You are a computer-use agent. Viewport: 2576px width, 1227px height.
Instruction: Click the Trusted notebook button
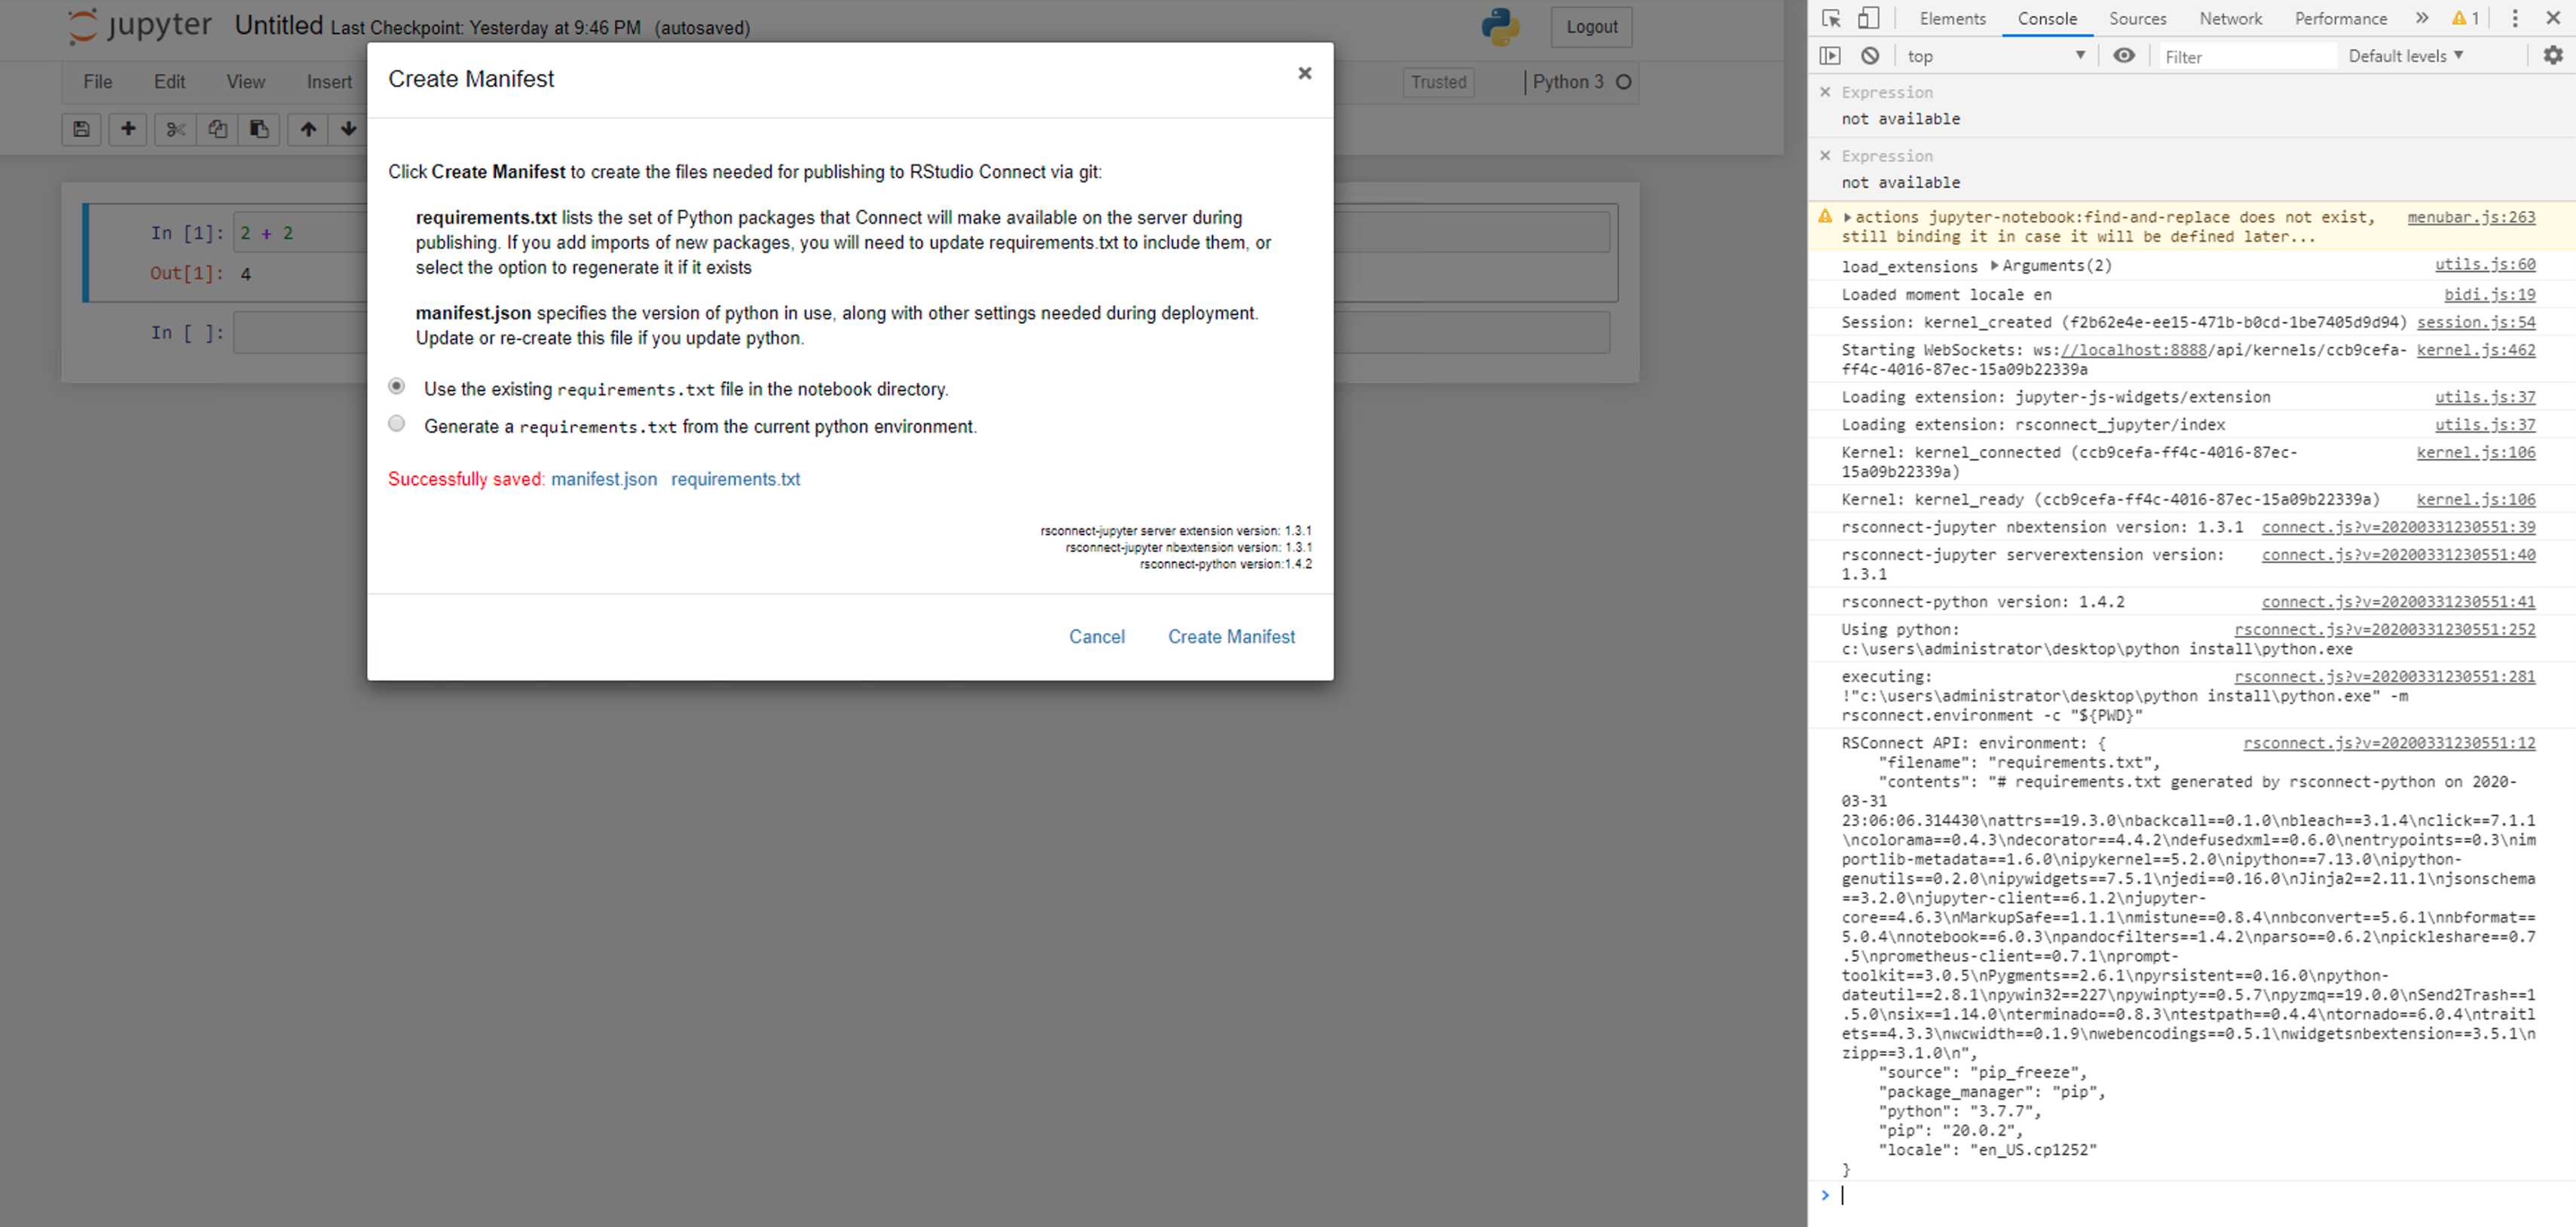point(1438,82)
